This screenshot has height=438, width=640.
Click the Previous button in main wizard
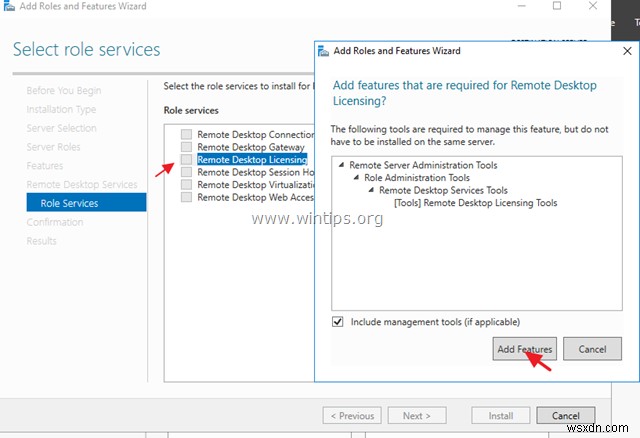click(x=352, y=416)
